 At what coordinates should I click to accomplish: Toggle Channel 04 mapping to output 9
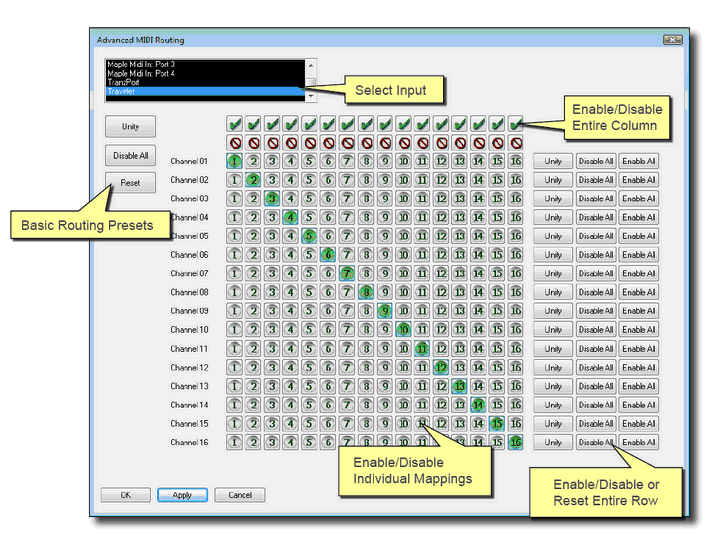click(384, 217)
